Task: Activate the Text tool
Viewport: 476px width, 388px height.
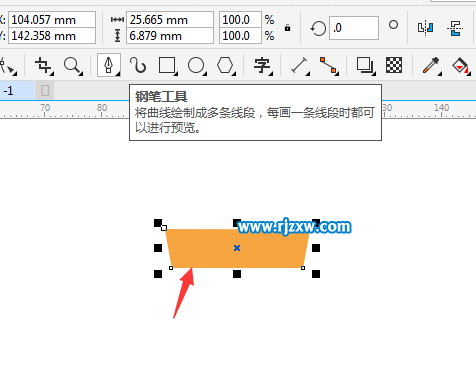Action: click(262, 65)
